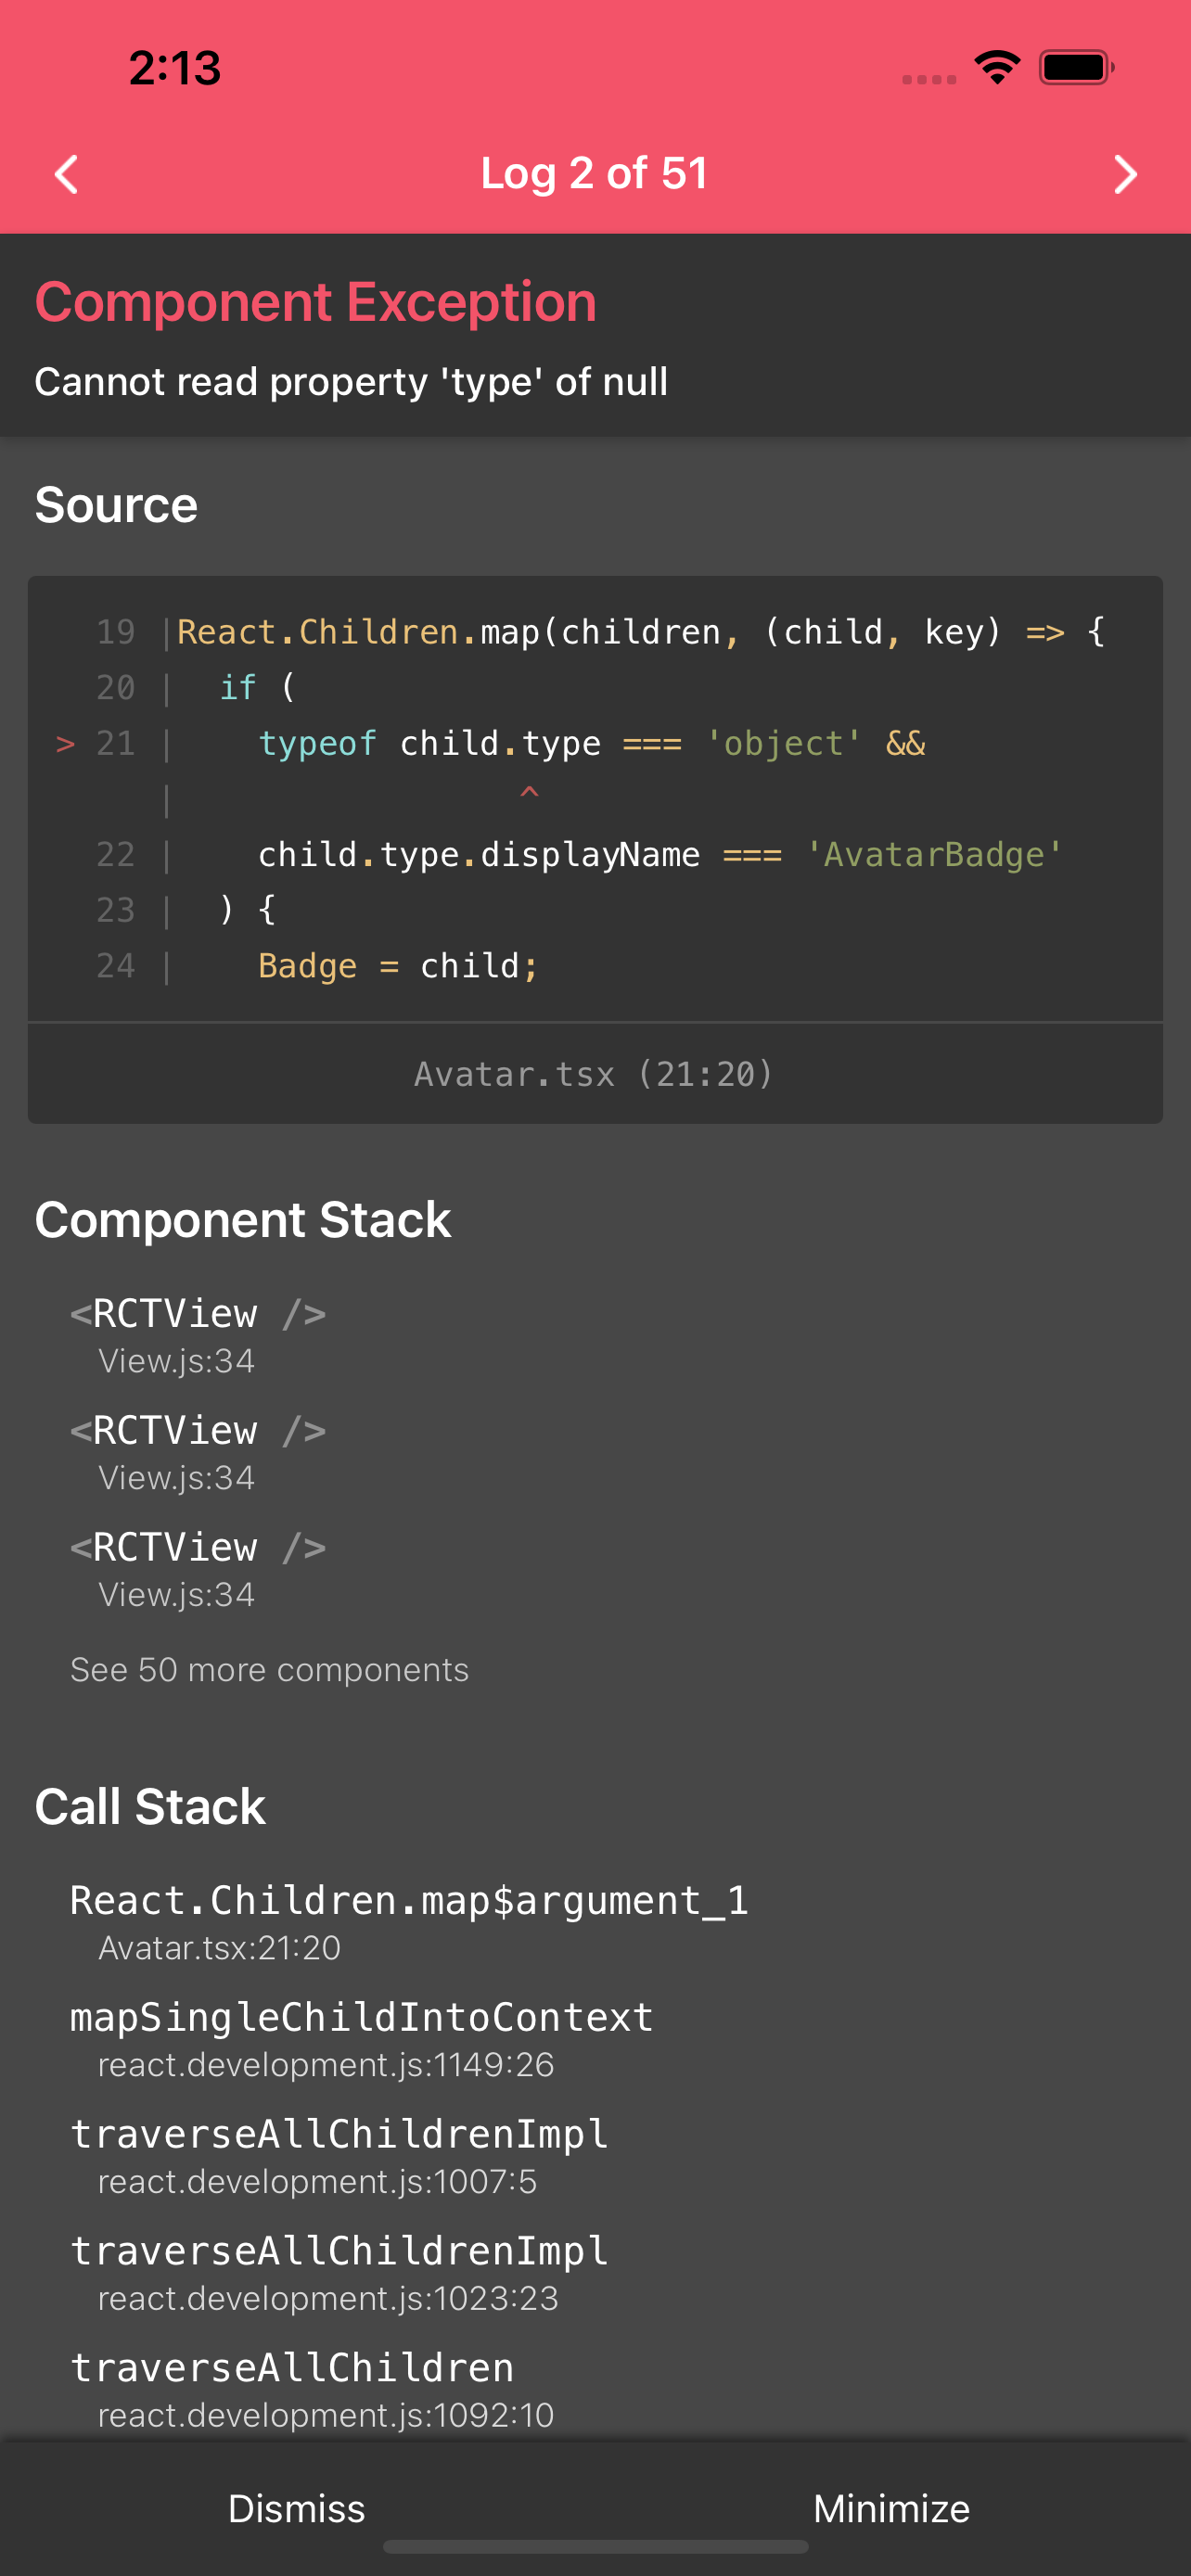This screenshot has width=1191, height=2576.
Task: Open the mapSingleChildIntoContext stack frame
Action: tap(361, 2016)
